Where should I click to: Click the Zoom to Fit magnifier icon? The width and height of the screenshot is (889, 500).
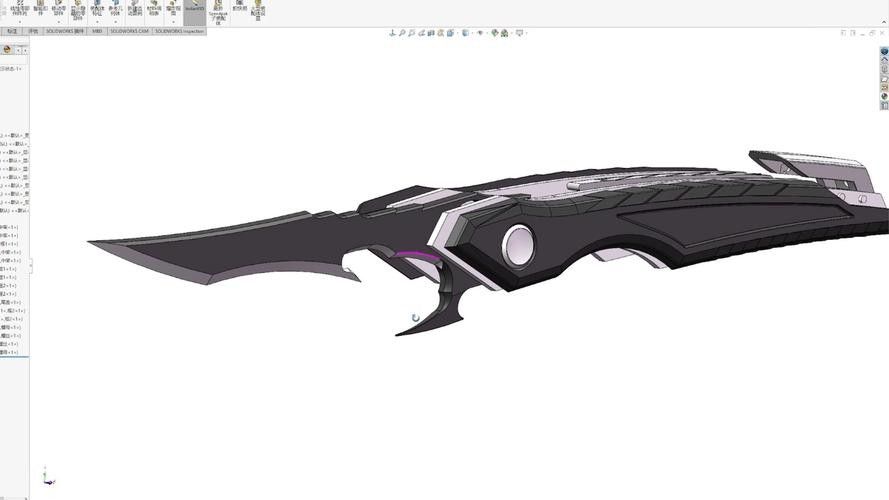[402, 33]
